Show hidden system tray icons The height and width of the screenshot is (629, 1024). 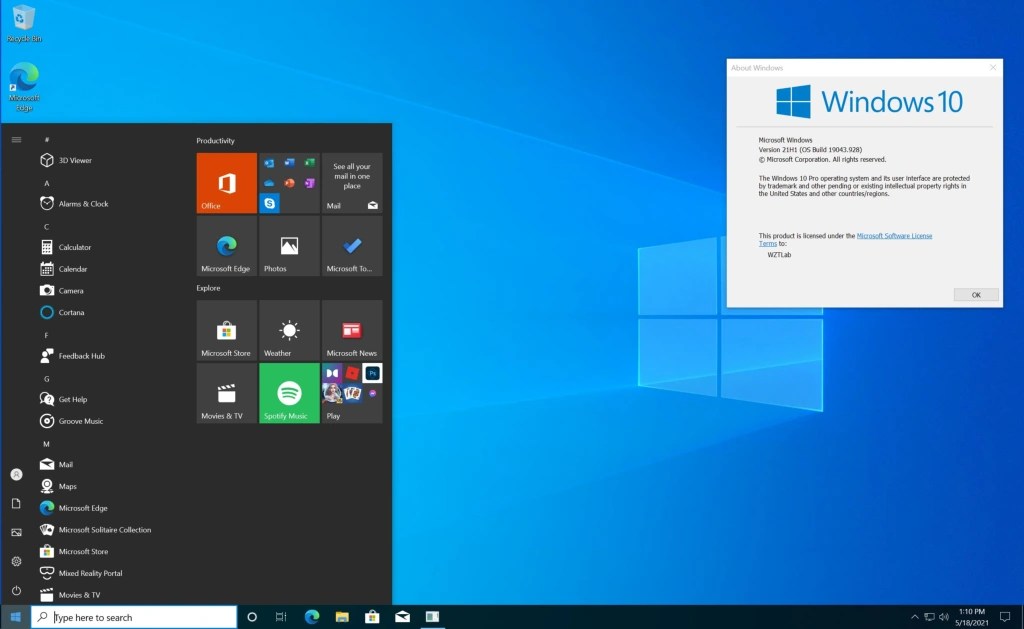click(914, 617)
